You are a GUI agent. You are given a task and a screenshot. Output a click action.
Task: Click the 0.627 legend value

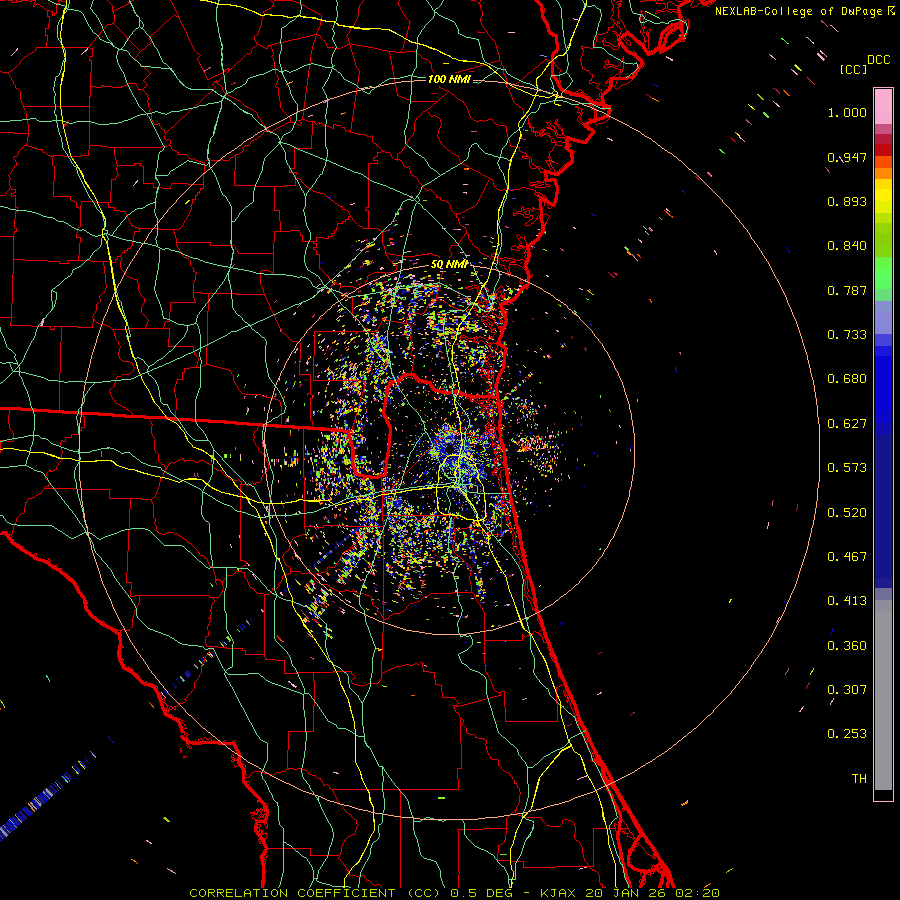click(847, 424)
